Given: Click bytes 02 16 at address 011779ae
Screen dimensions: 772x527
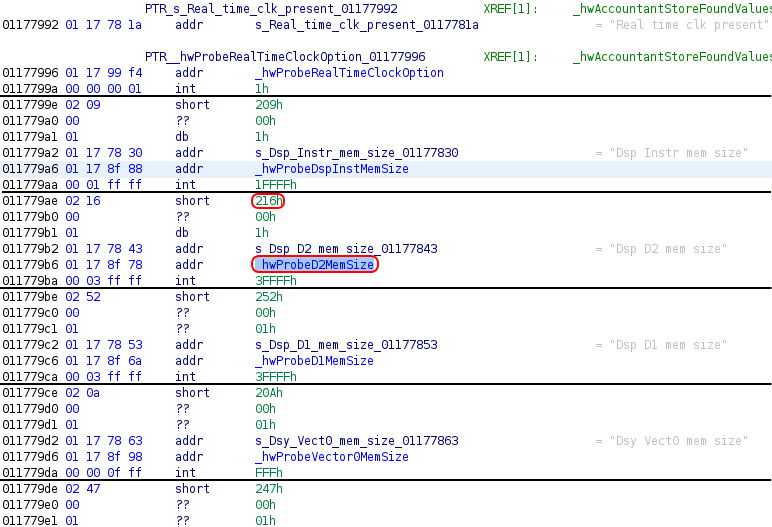Looking at the screenshot, I should (83, 200).
